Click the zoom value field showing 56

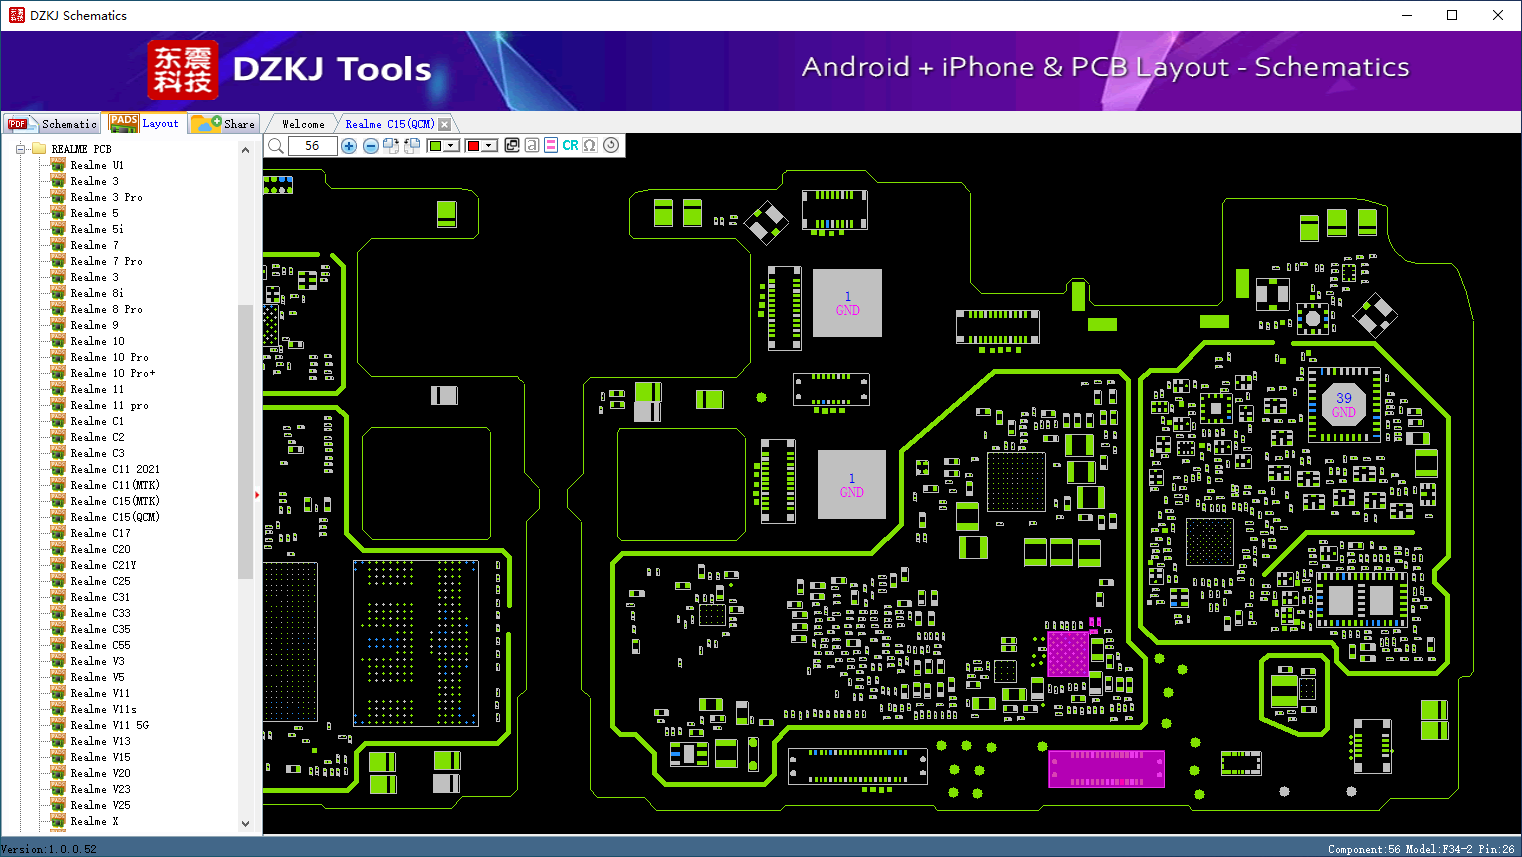tap(312, 146)
